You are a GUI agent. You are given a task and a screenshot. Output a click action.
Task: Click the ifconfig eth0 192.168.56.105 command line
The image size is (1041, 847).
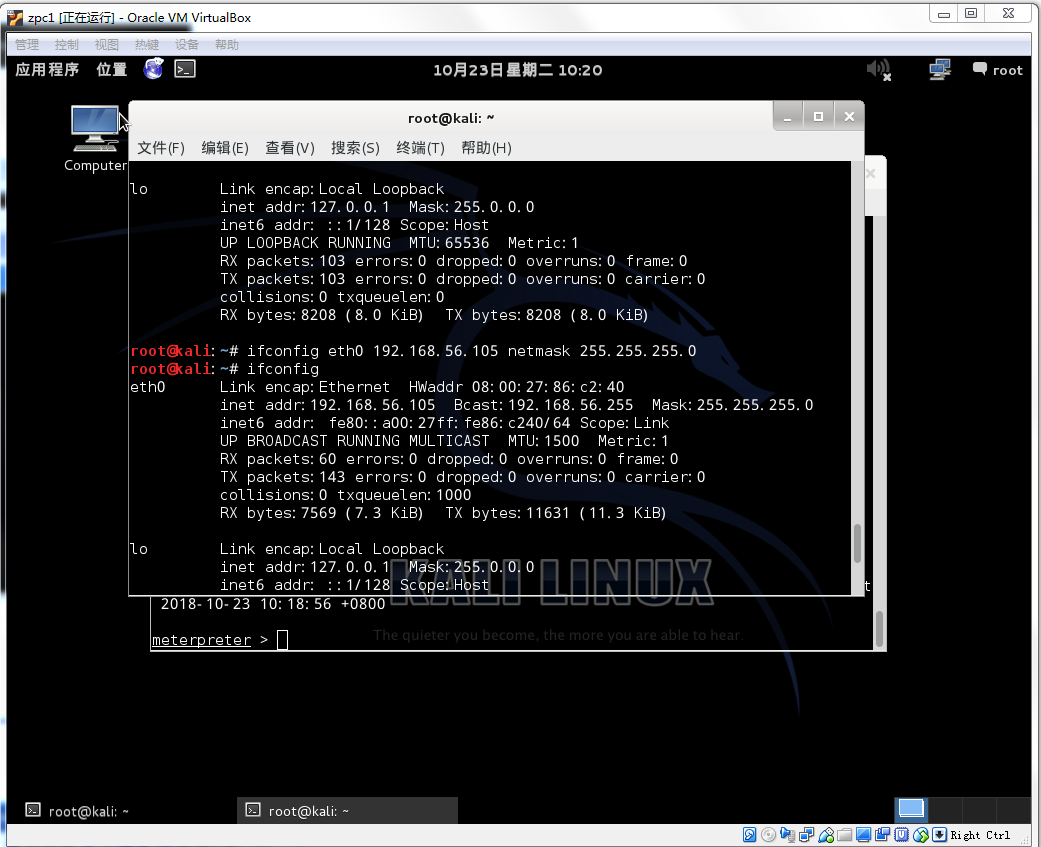click(471, 350)
